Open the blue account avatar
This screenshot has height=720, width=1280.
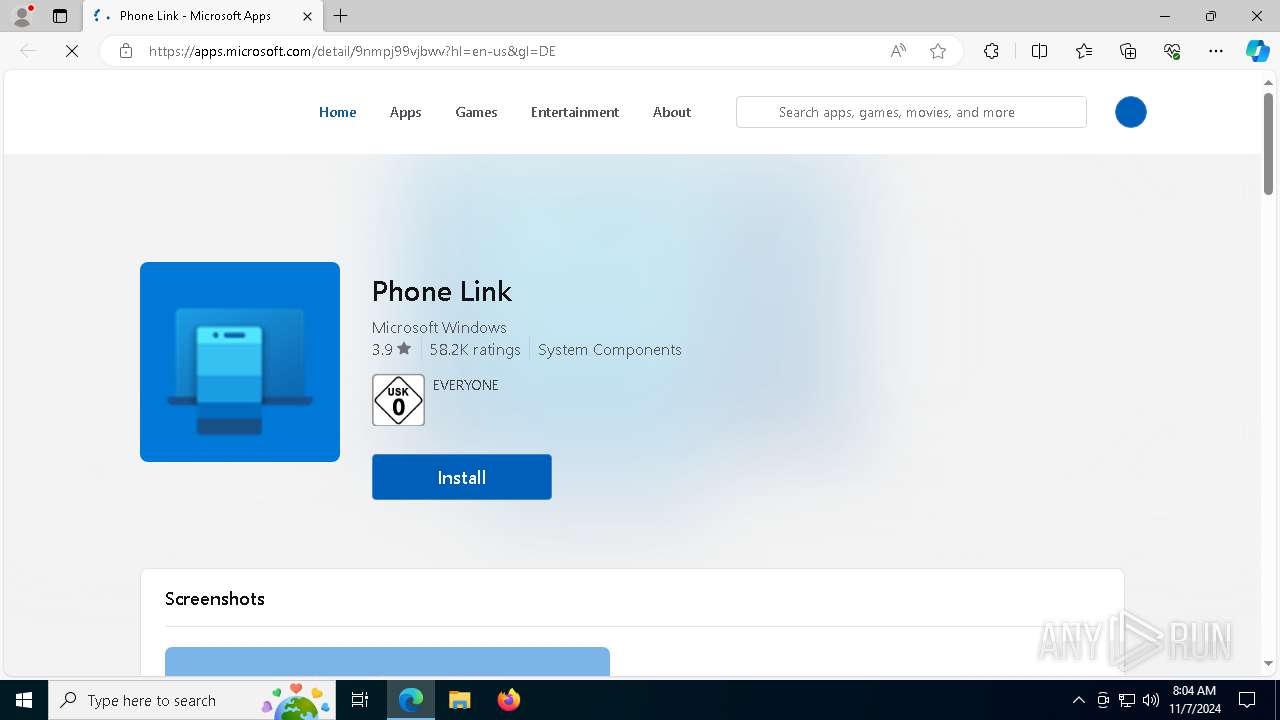coord(1131,112)
